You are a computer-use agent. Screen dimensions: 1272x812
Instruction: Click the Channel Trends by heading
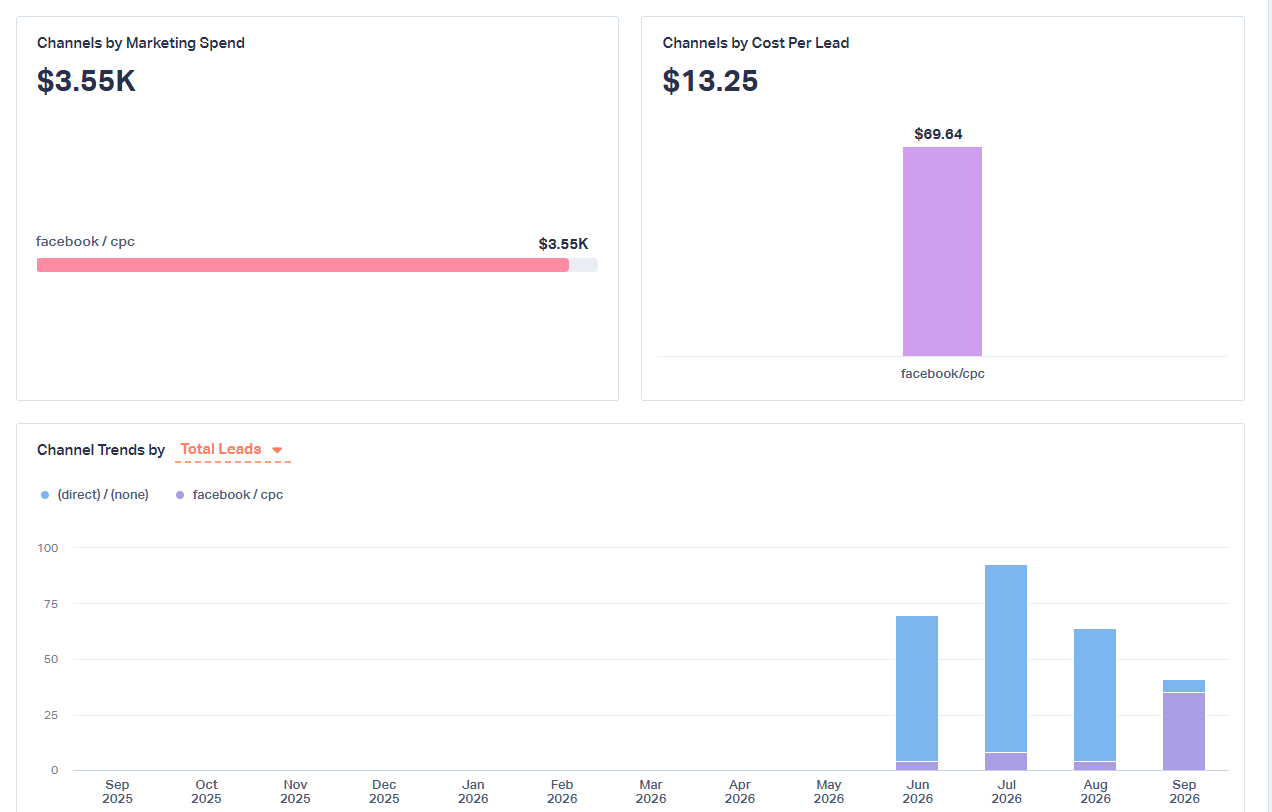101,450
